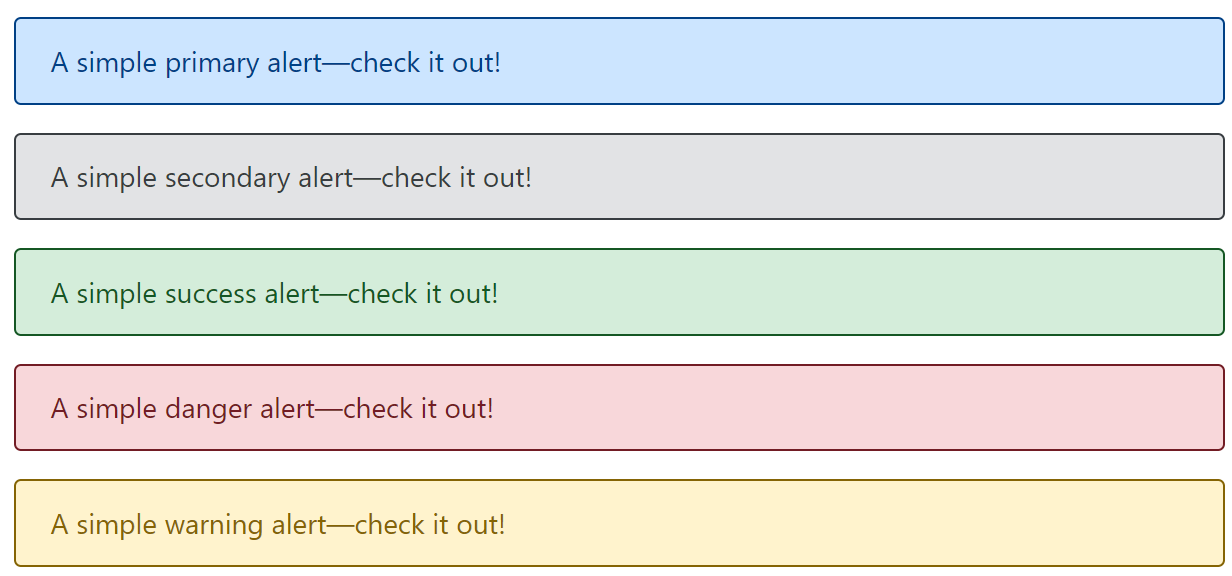1232x576 pixels.
Task: Click the success alert message text
Action: pos(275,293)
